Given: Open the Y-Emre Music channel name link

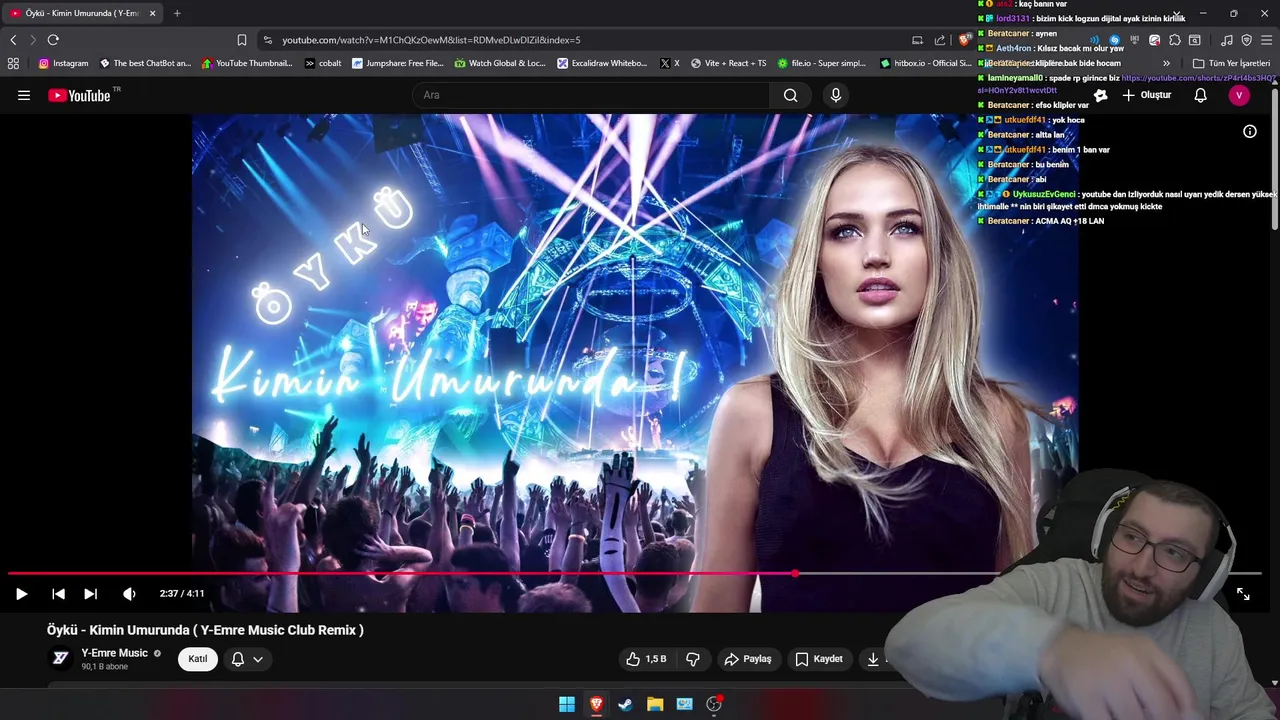Looking at the screenshot, I should [x=114, y=653].
